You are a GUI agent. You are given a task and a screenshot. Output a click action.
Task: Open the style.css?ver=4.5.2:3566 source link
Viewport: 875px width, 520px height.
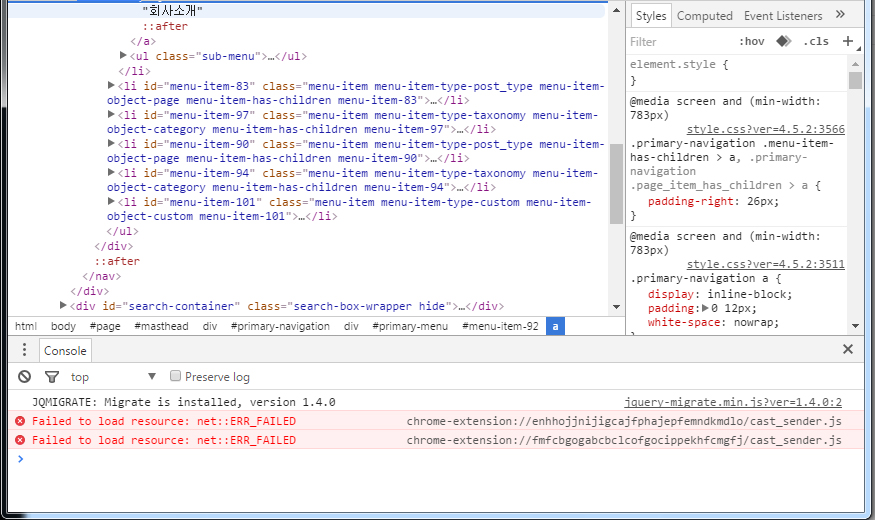766,129
